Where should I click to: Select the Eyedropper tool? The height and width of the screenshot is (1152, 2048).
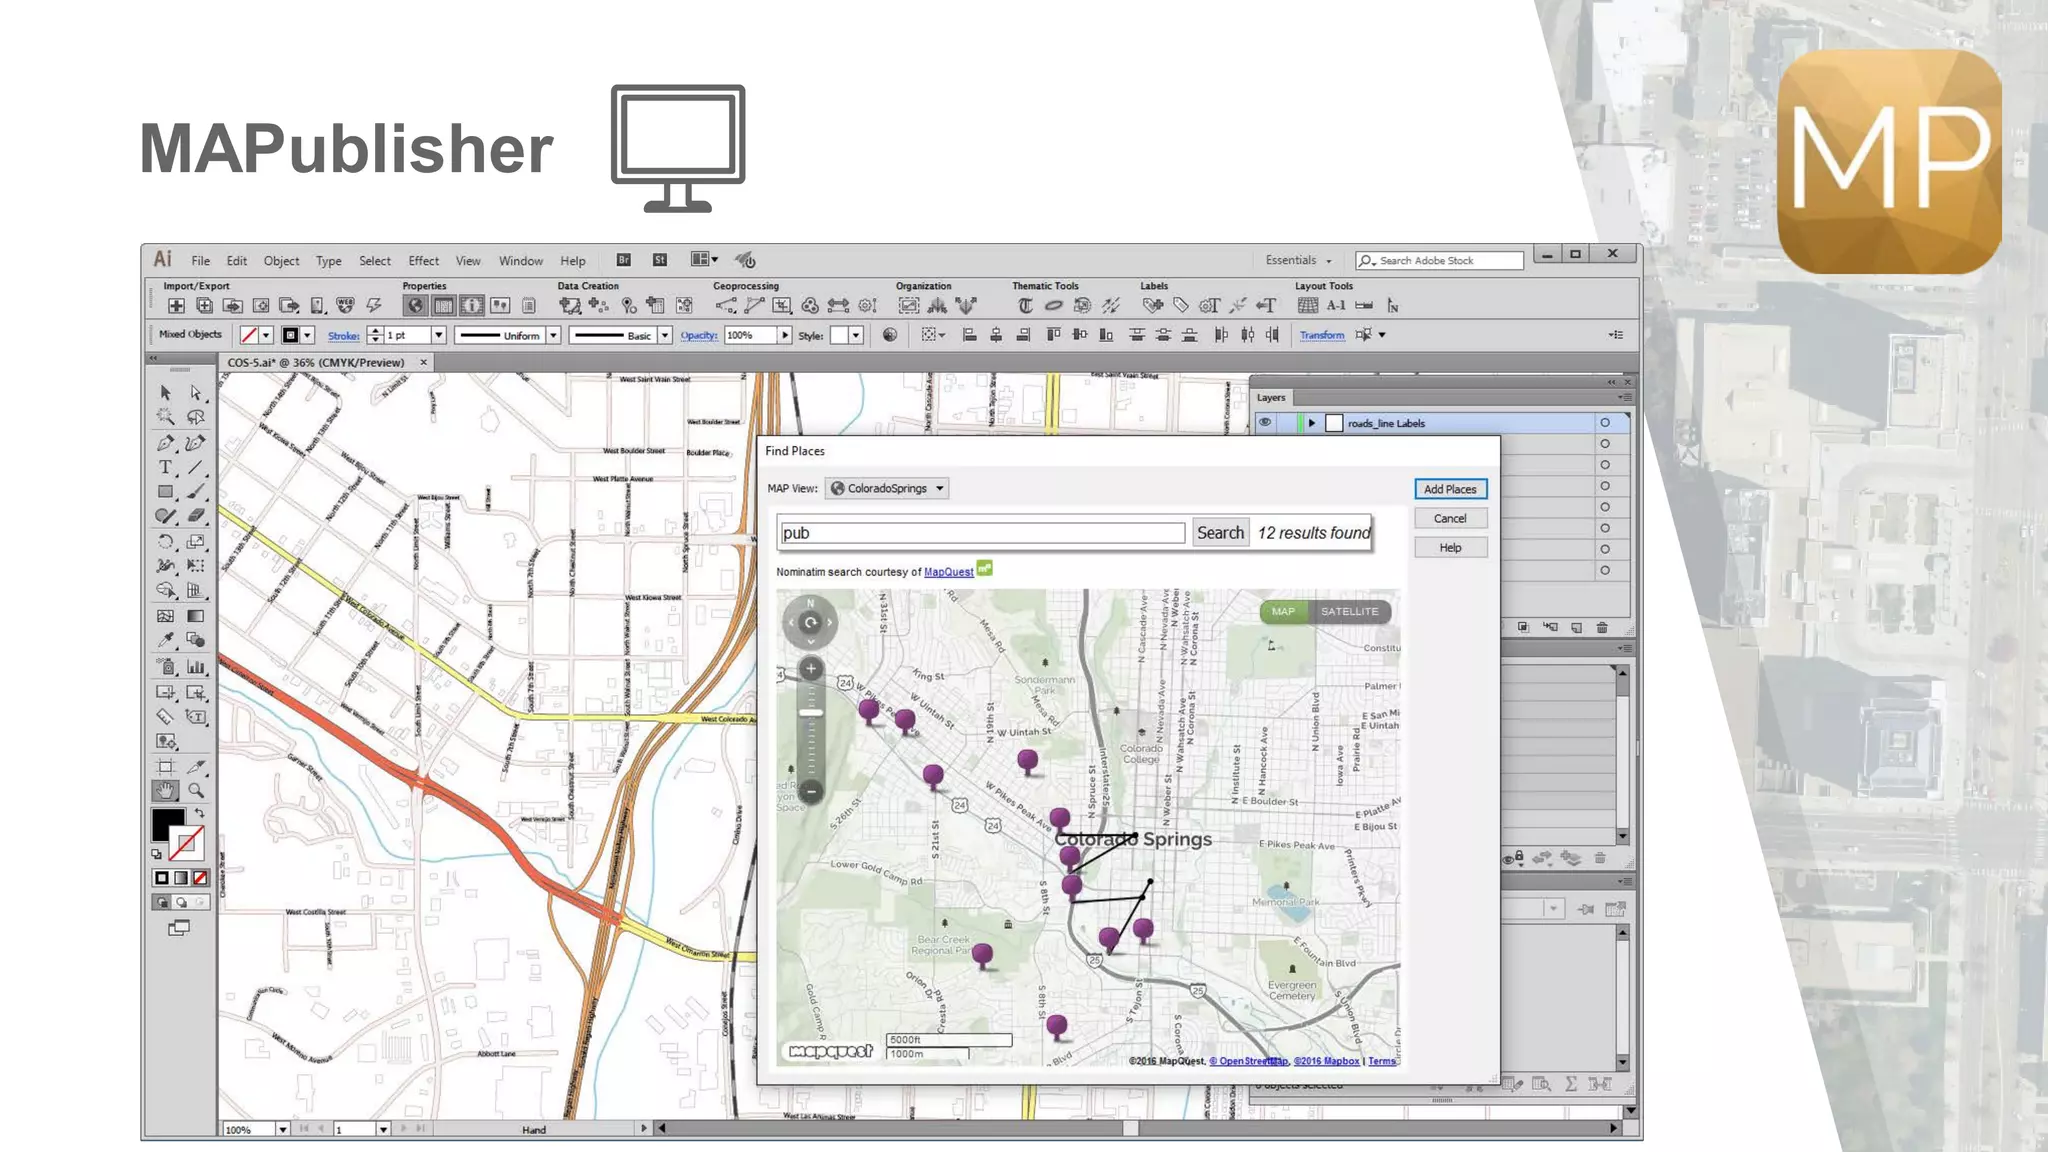click(165, 640)
